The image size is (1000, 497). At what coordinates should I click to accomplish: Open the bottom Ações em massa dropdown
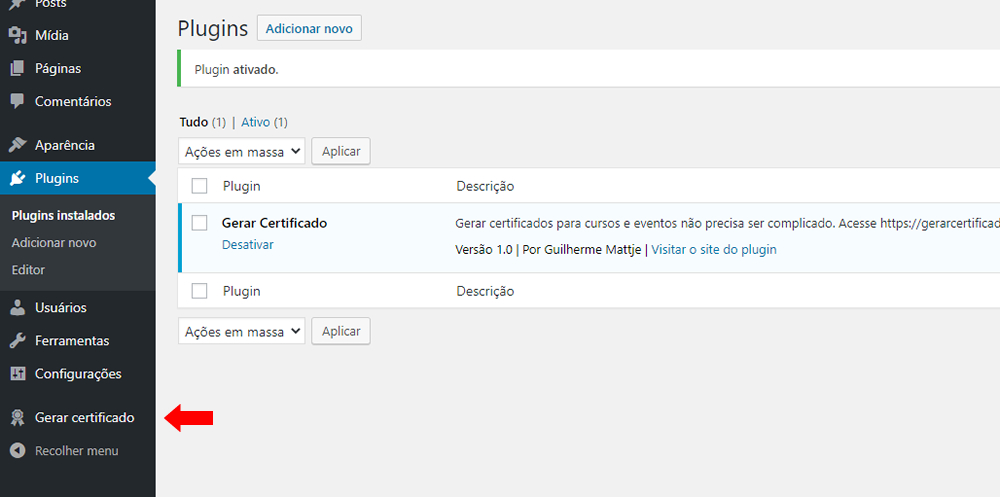[242, 331]
